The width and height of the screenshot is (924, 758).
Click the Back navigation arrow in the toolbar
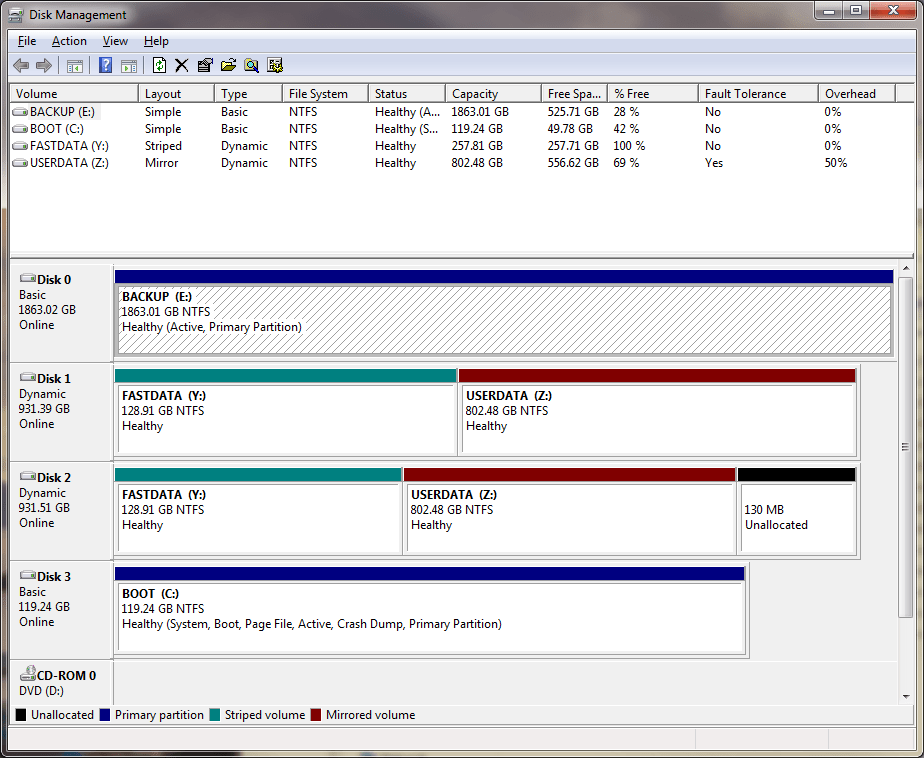(20, 65)
